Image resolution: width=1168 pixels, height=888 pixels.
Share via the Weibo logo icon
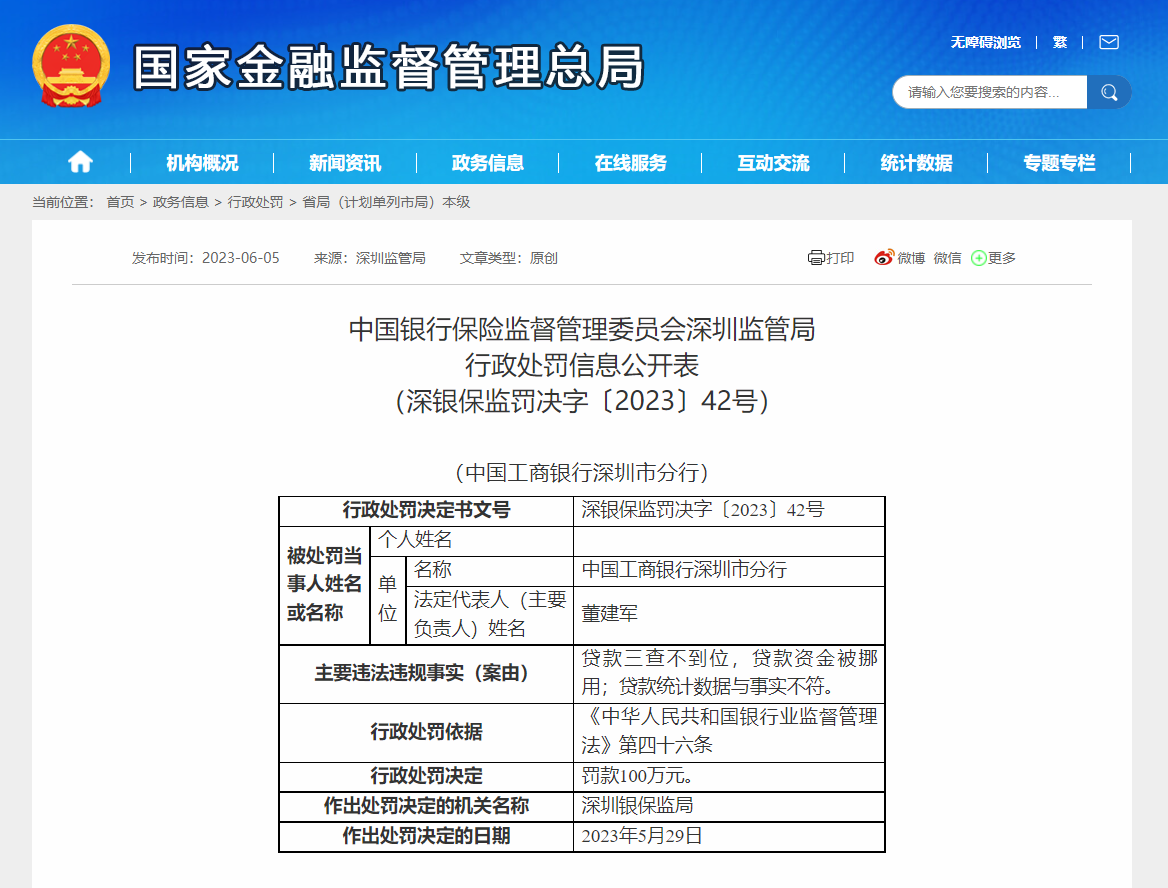884,258
